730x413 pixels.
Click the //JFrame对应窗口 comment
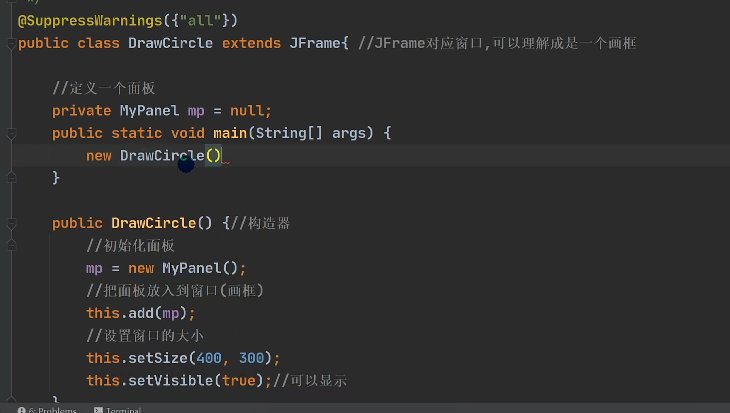(x=497, y=43)
